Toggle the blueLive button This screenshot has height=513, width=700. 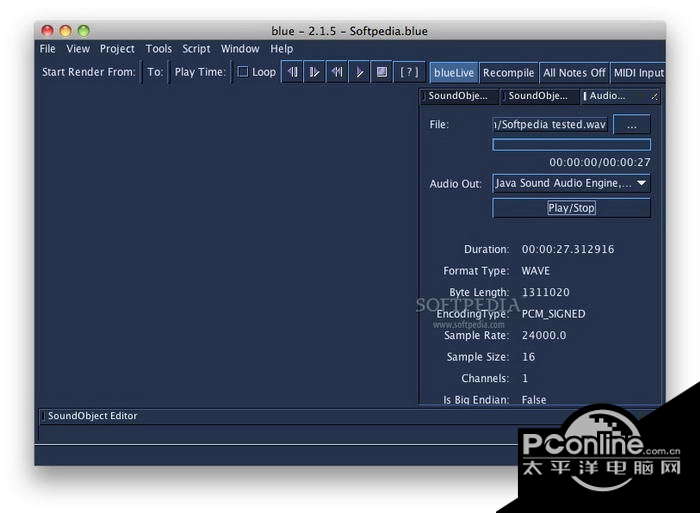point(454,73)
